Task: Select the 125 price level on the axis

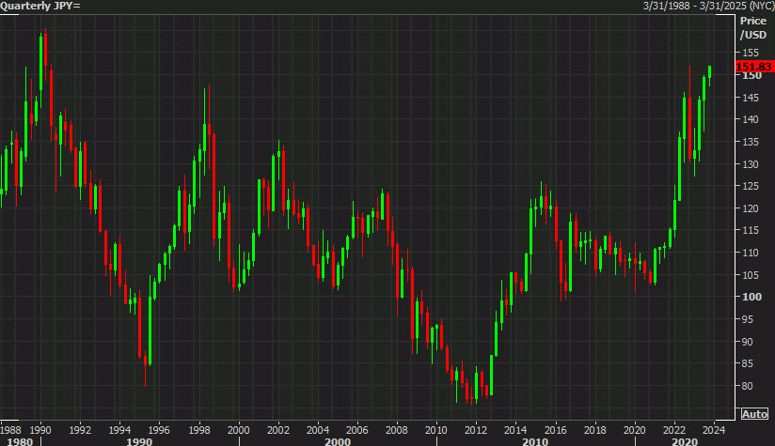Action: (750, 186)
